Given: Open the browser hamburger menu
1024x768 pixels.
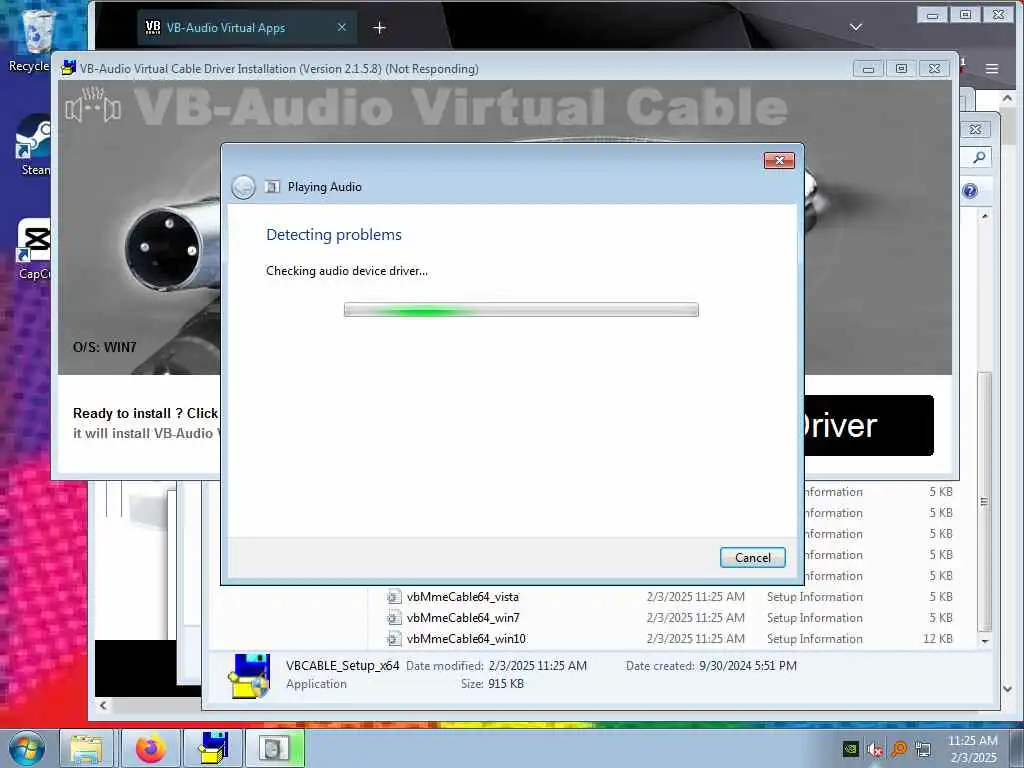Looking at the screenshot, I should pos(991,69).
